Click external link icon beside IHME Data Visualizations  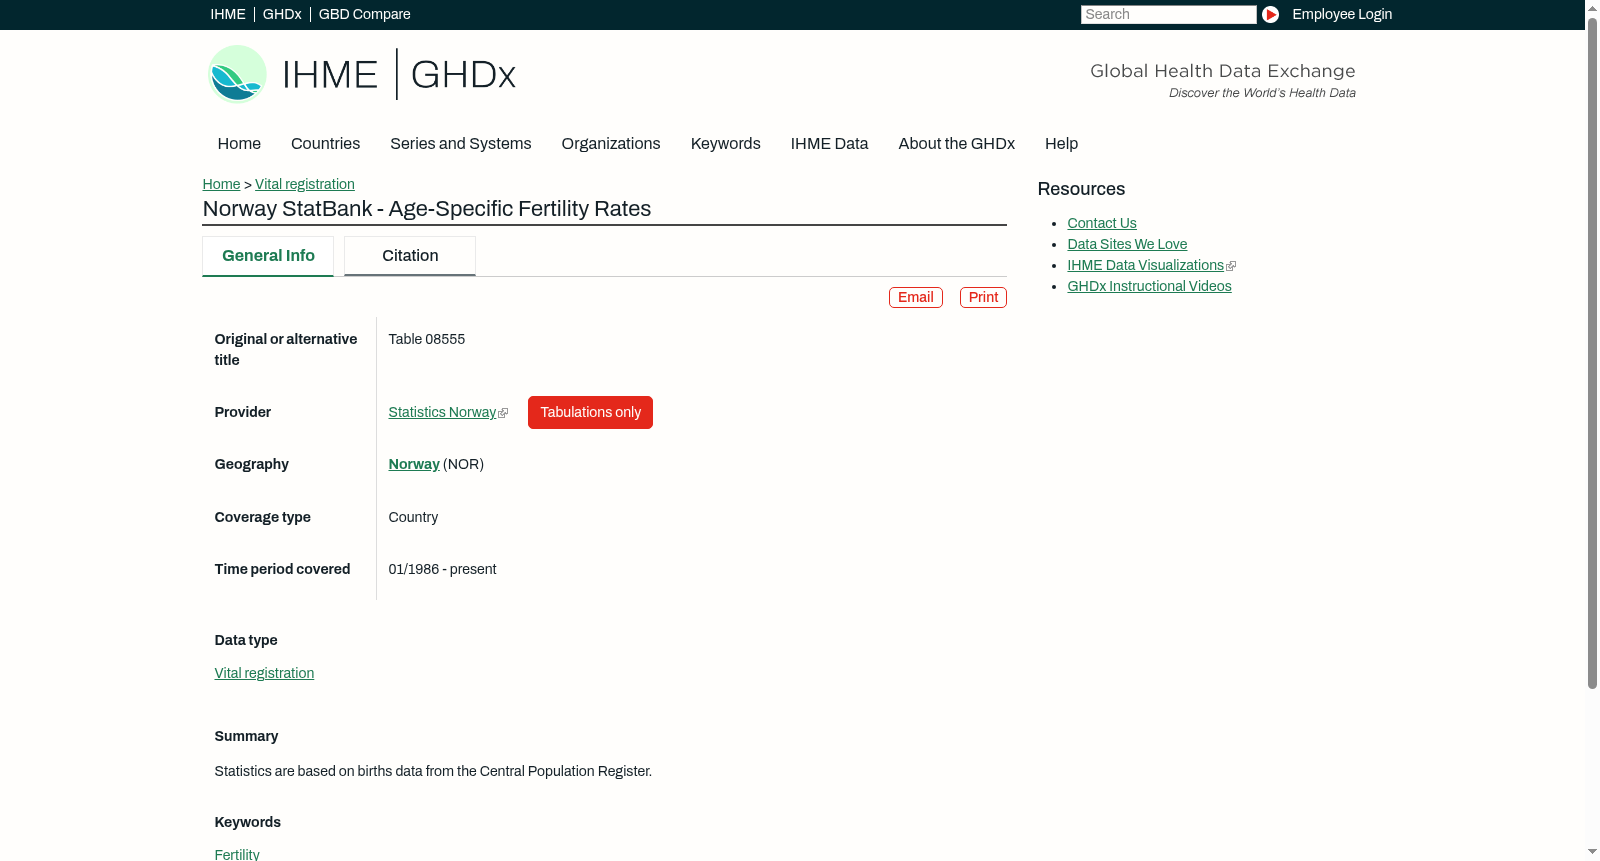click(x=1231, y=266)
